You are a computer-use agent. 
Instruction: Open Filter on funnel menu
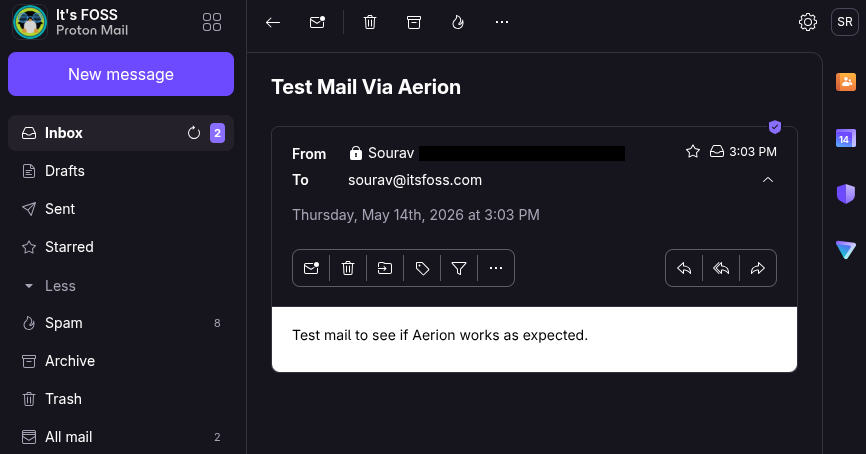click(x=459, y=268)
